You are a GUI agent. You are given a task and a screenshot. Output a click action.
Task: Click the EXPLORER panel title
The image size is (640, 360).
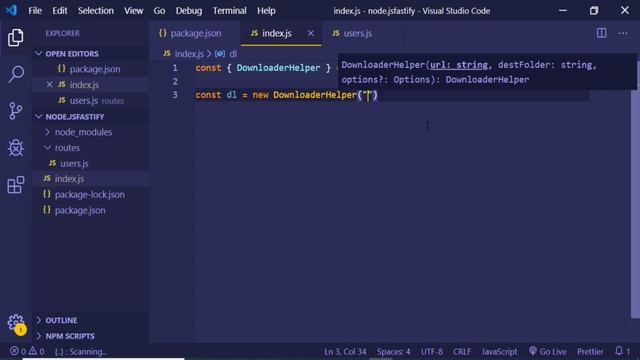(x=62, y=33)
